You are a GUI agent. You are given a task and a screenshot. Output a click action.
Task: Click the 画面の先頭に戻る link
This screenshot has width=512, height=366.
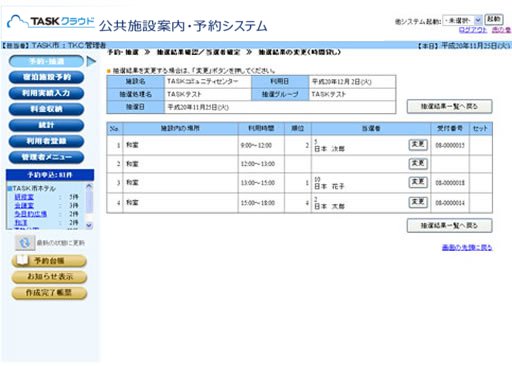click(467, 247)
